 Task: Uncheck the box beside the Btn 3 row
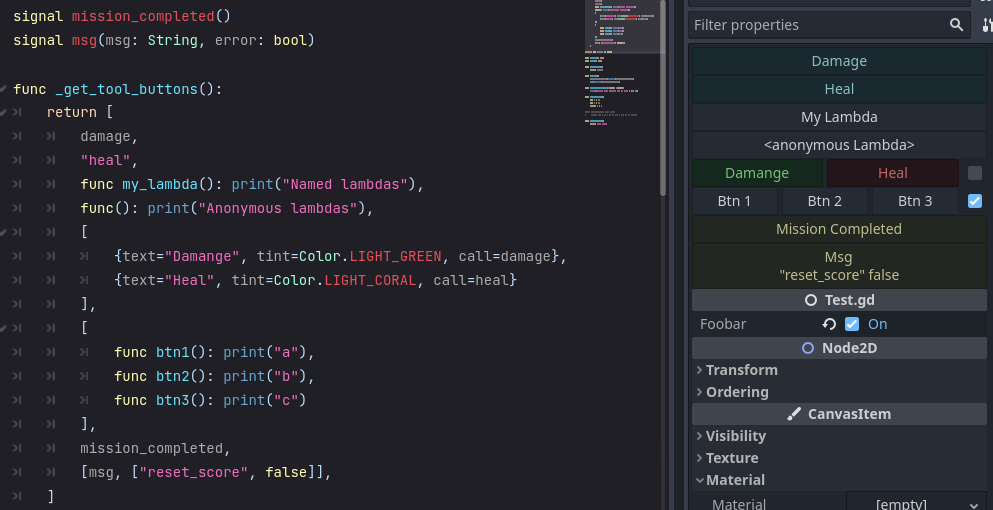click(975, 201)
